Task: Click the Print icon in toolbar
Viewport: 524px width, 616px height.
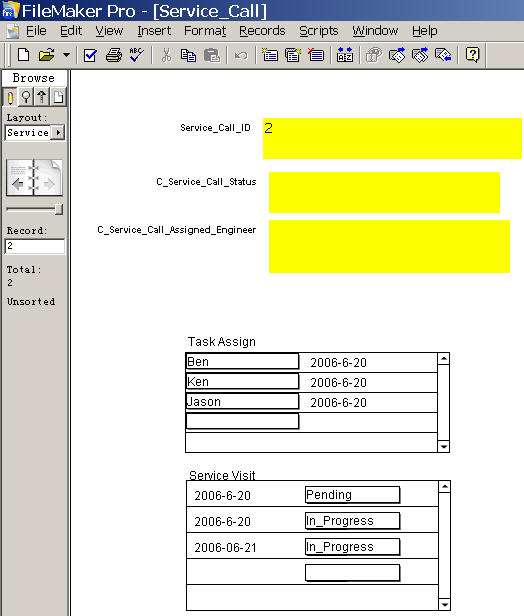Action: coord(114,55)
